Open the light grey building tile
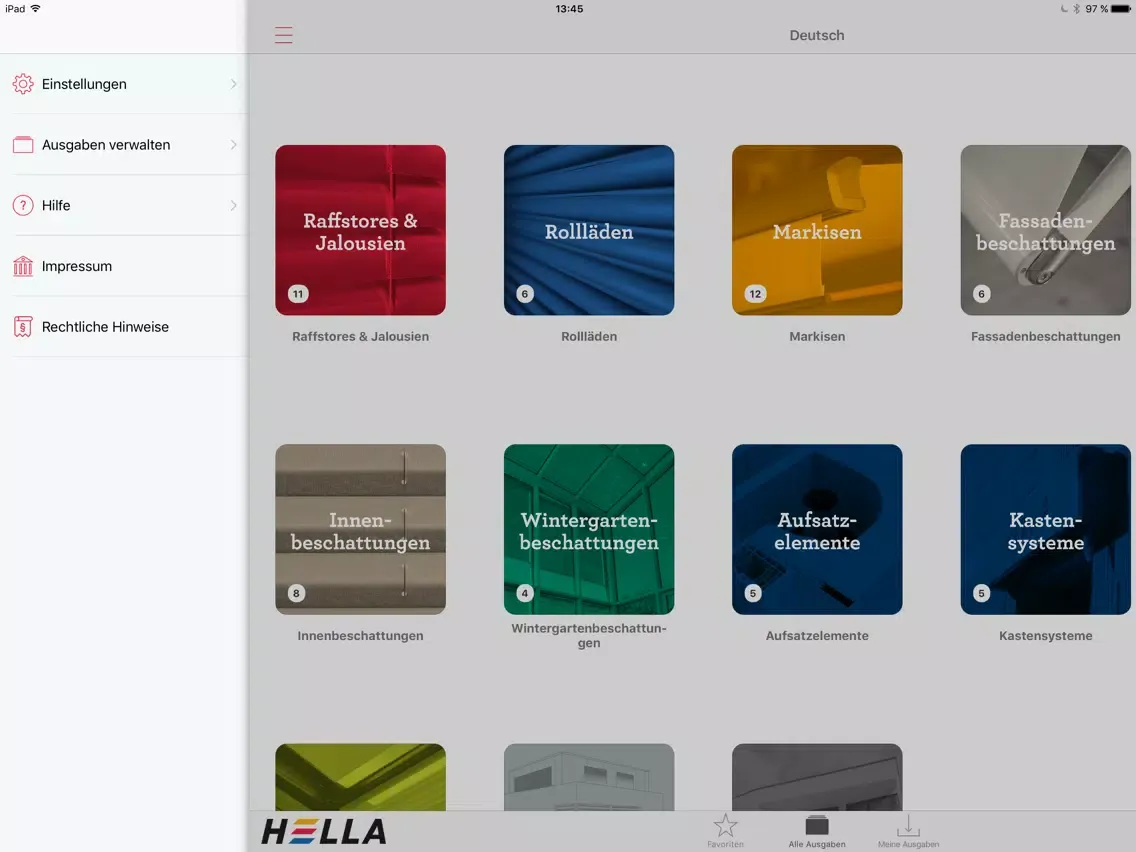Screen dimensions: 1136x852 (x=589, y=777)
